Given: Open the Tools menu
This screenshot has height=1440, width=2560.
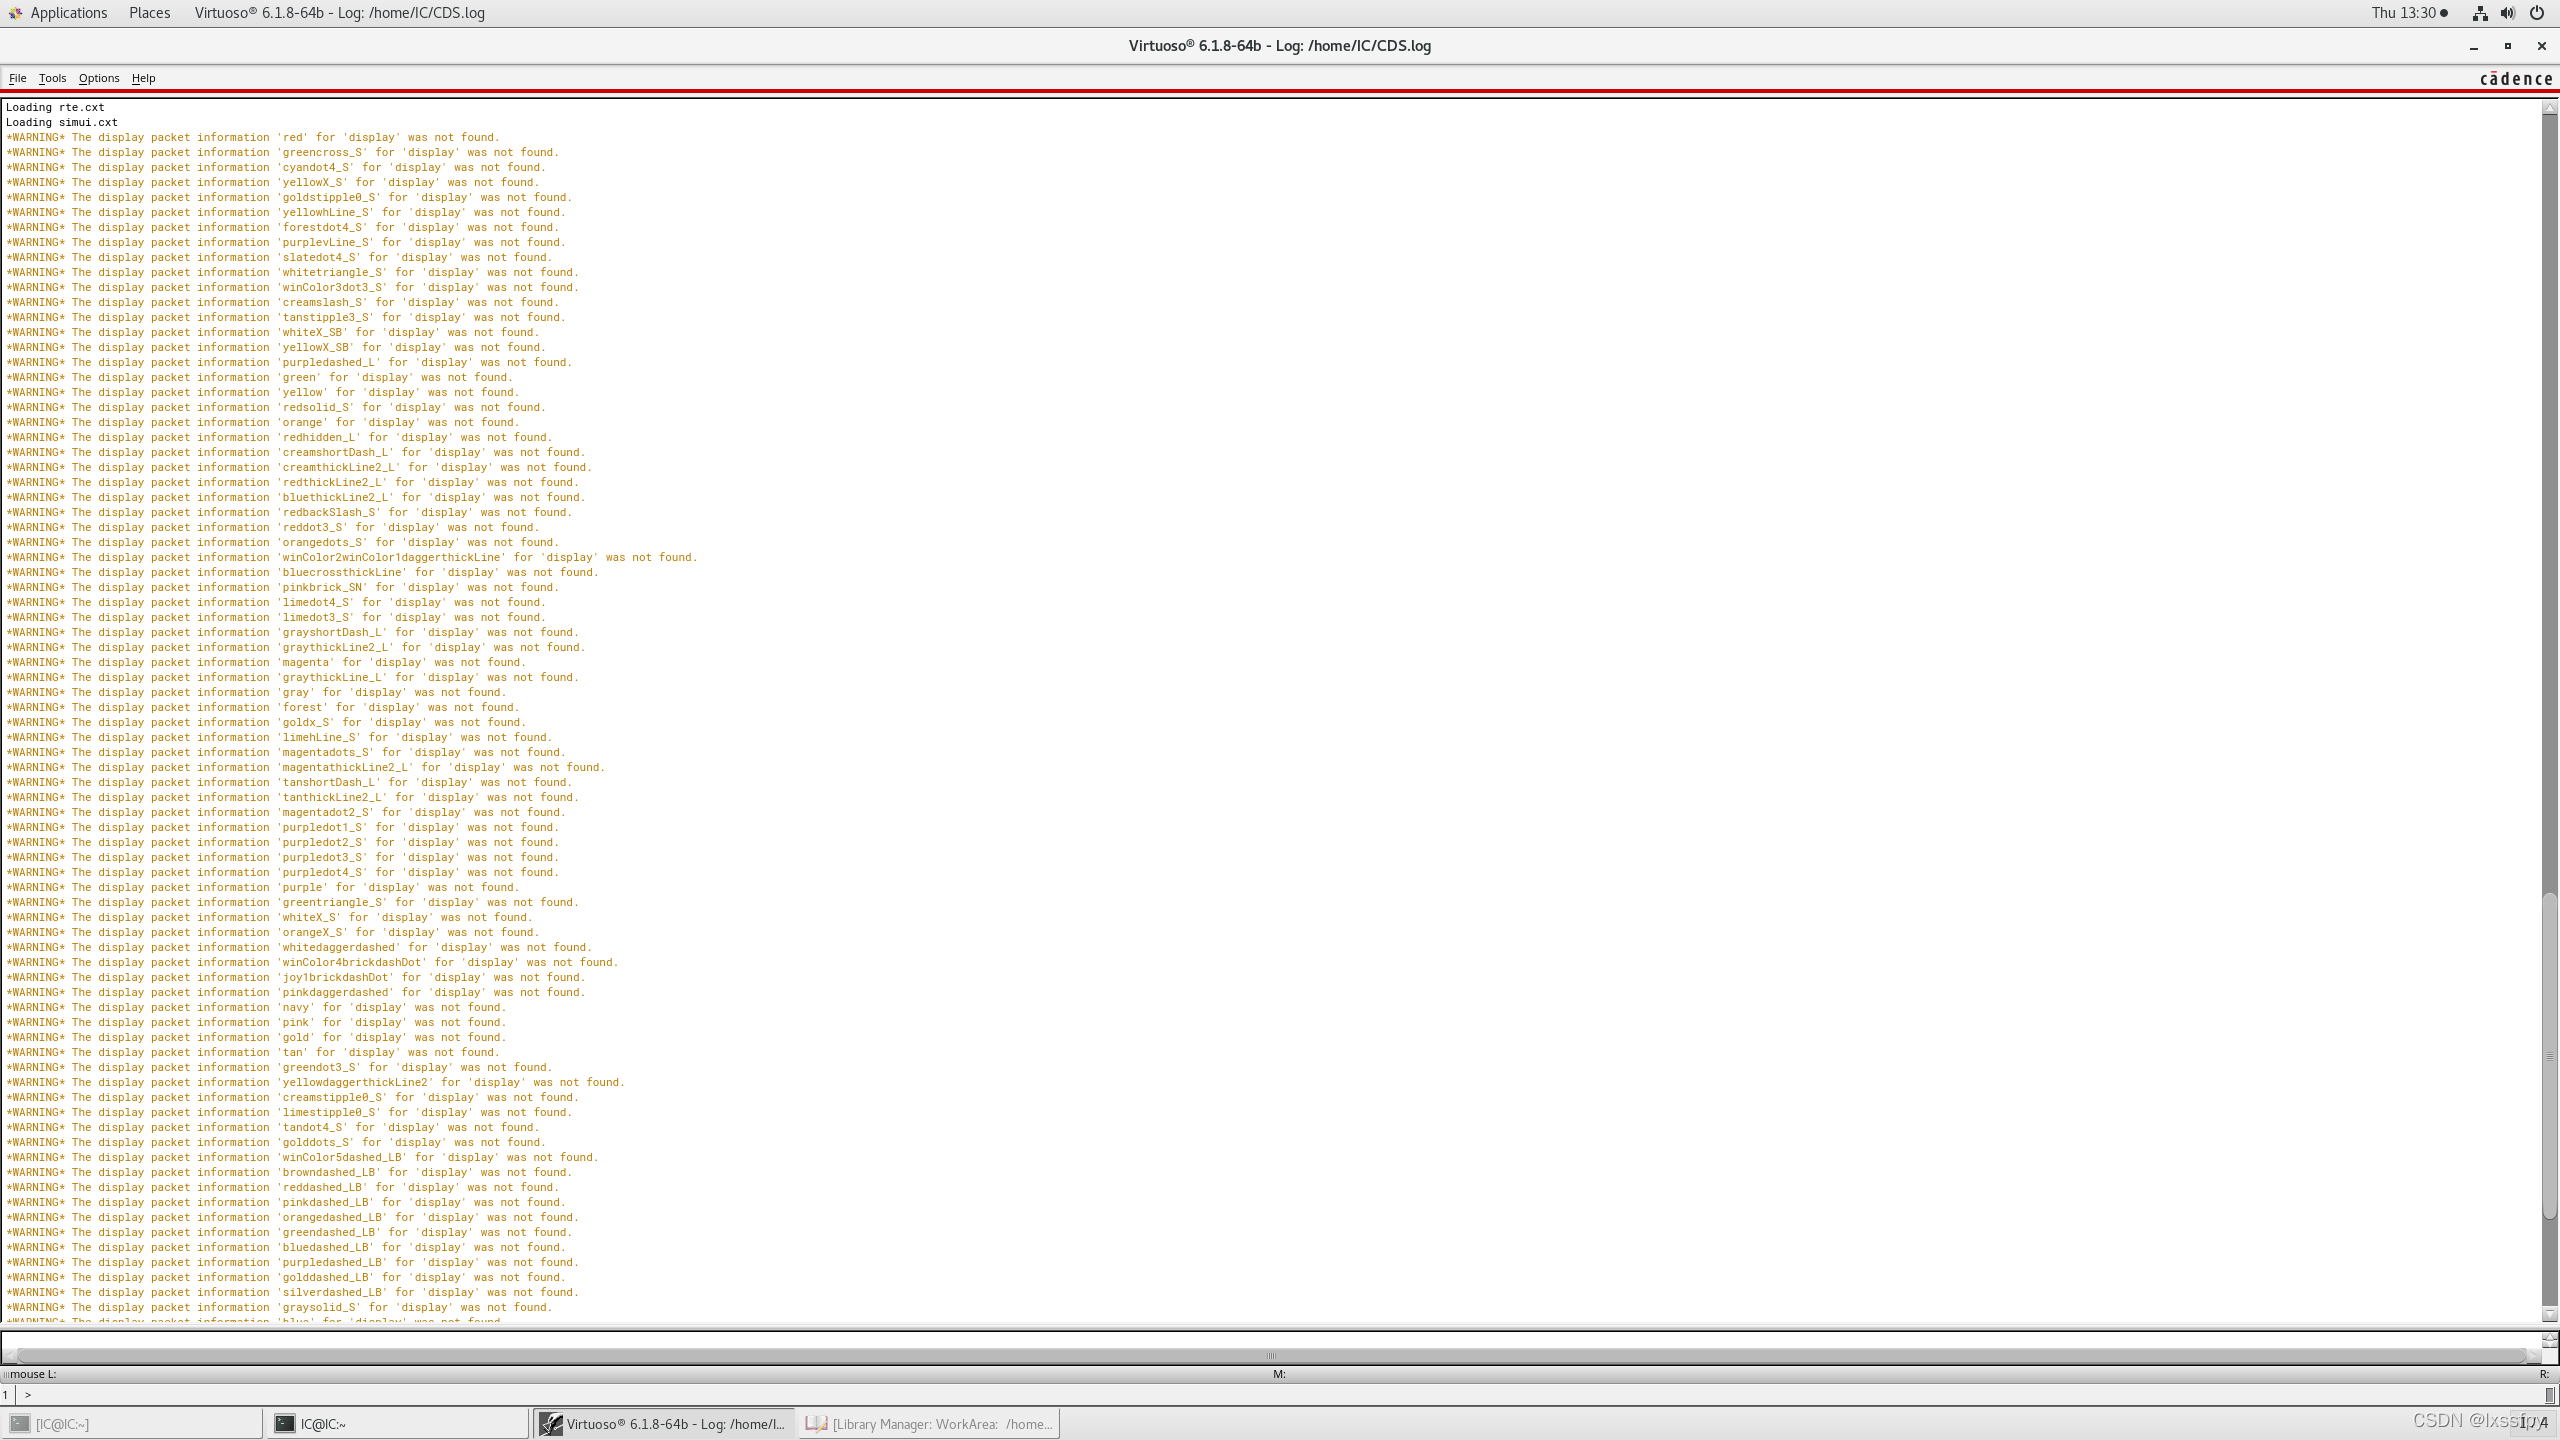Looking at the screenshot, I should (52, 78).
